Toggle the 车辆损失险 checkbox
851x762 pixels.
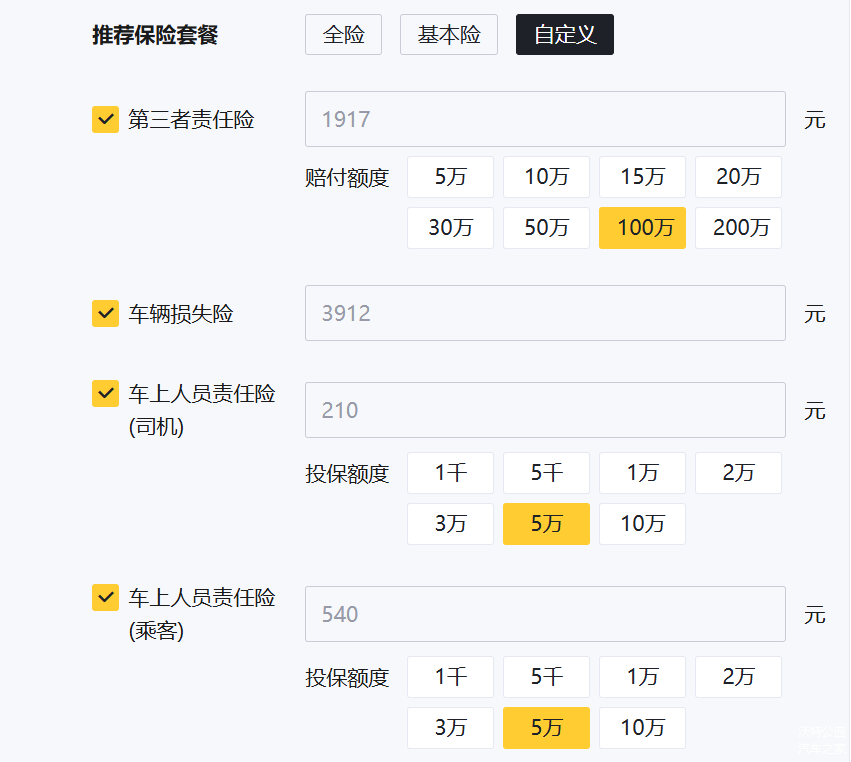(105, 314)
